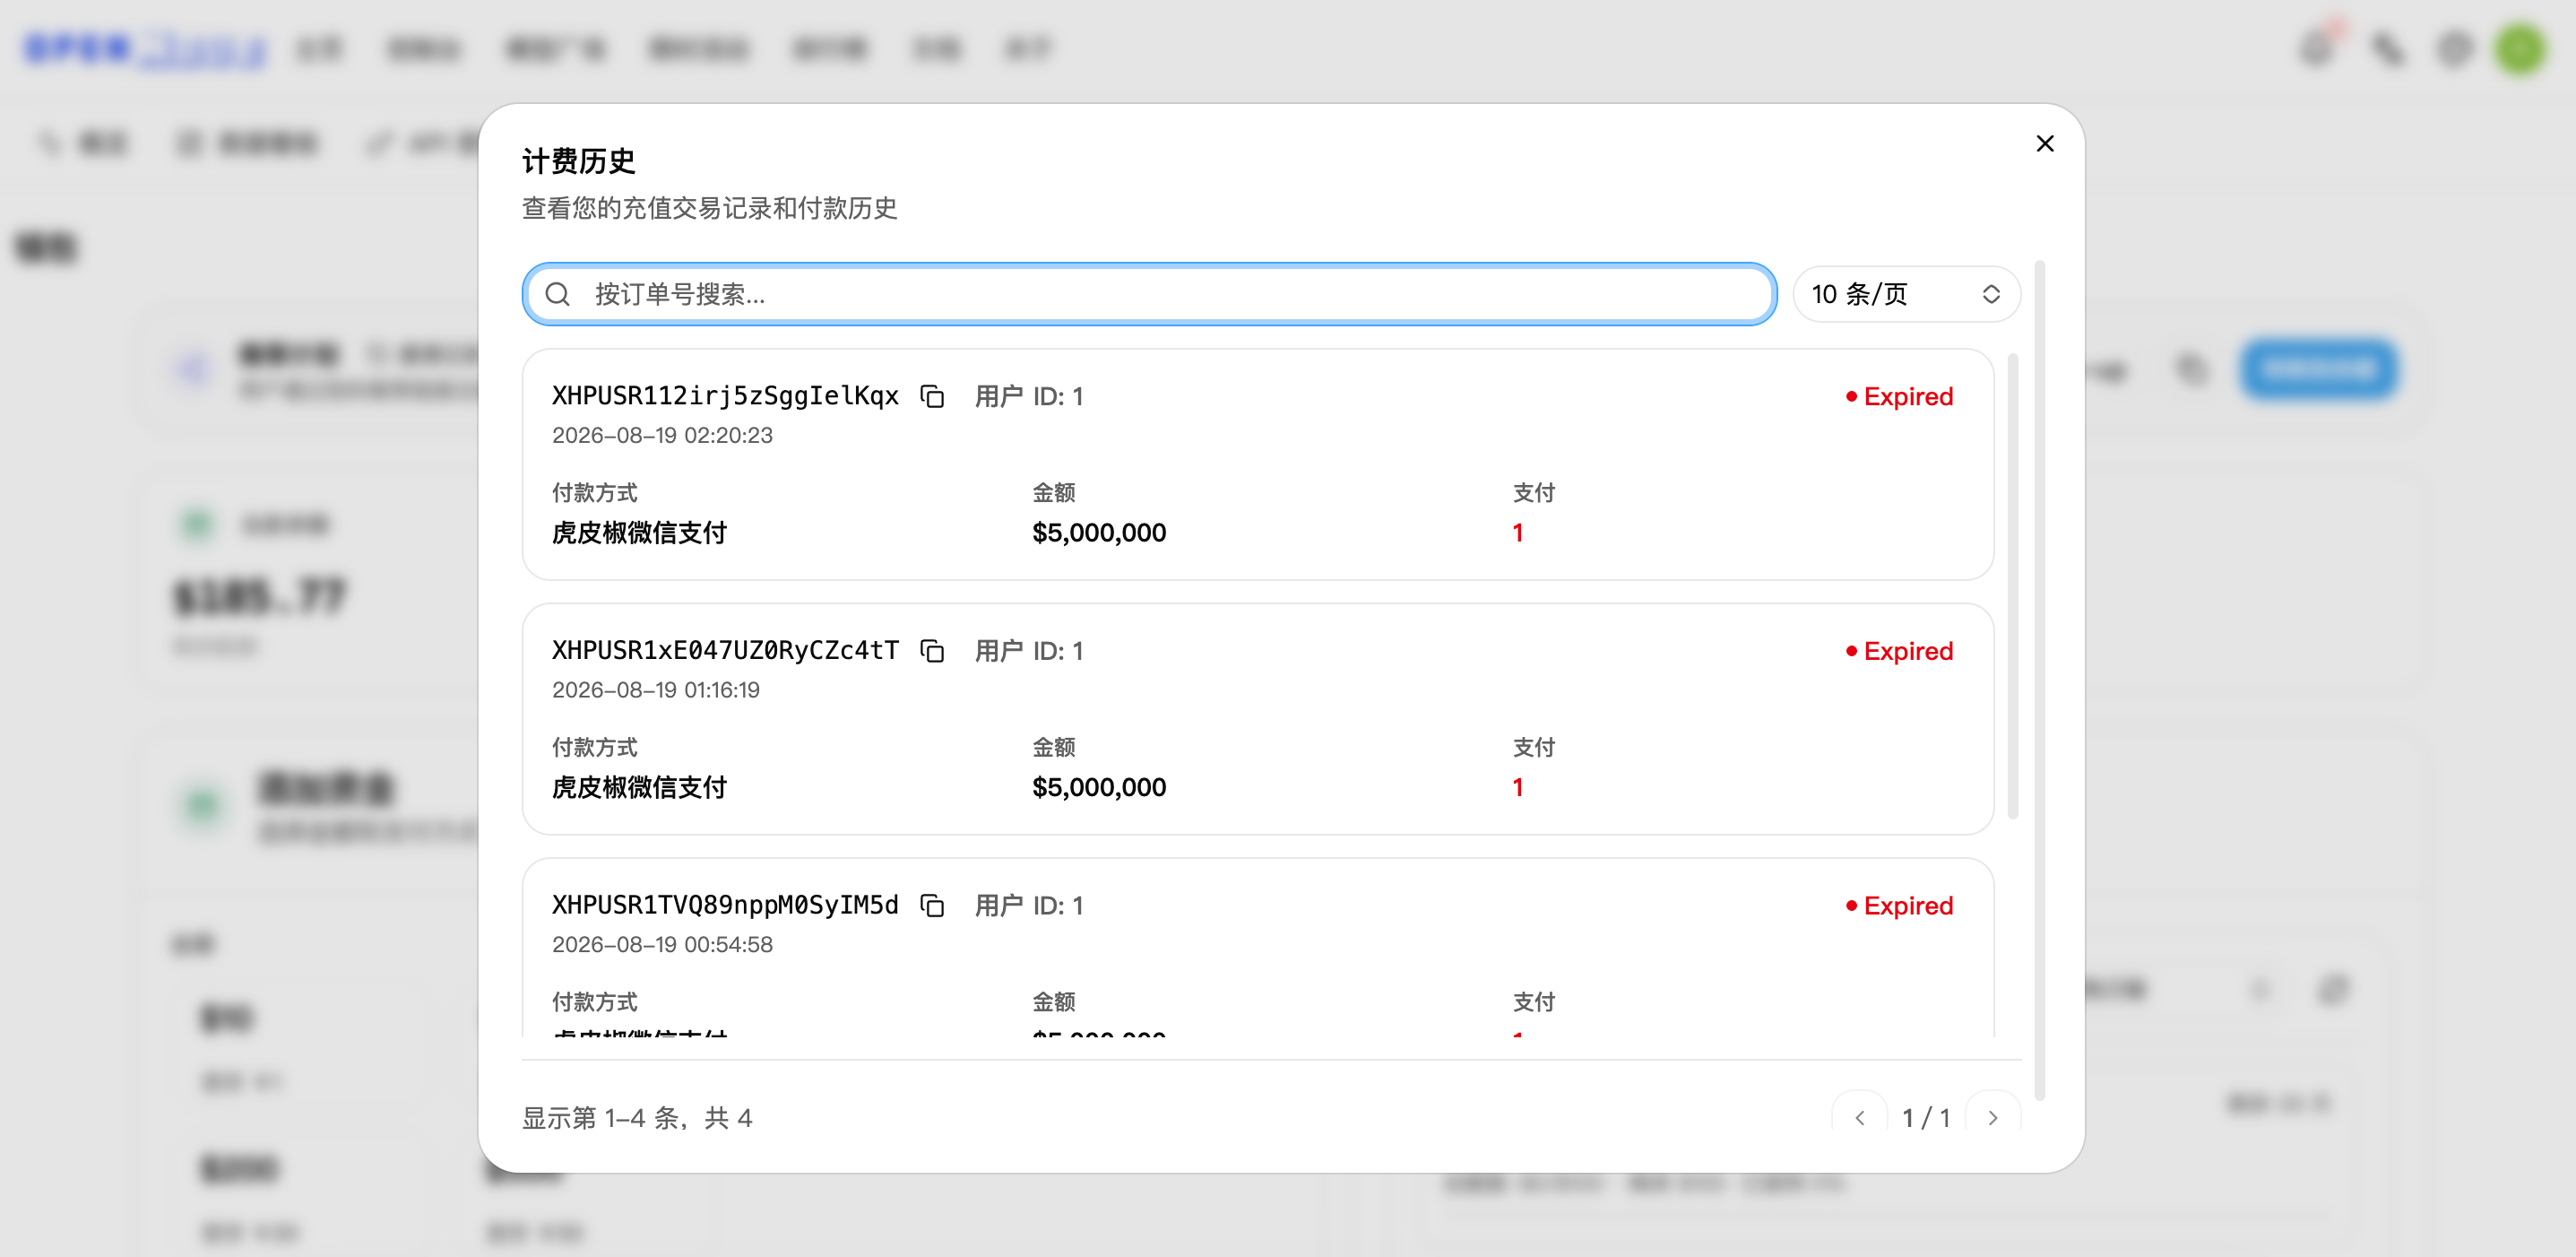Copy order number XHPUSR112irj5zSggIelKqx
Image resolution: width=2576 pixels, height=1257 pixels.
point(932,397)
